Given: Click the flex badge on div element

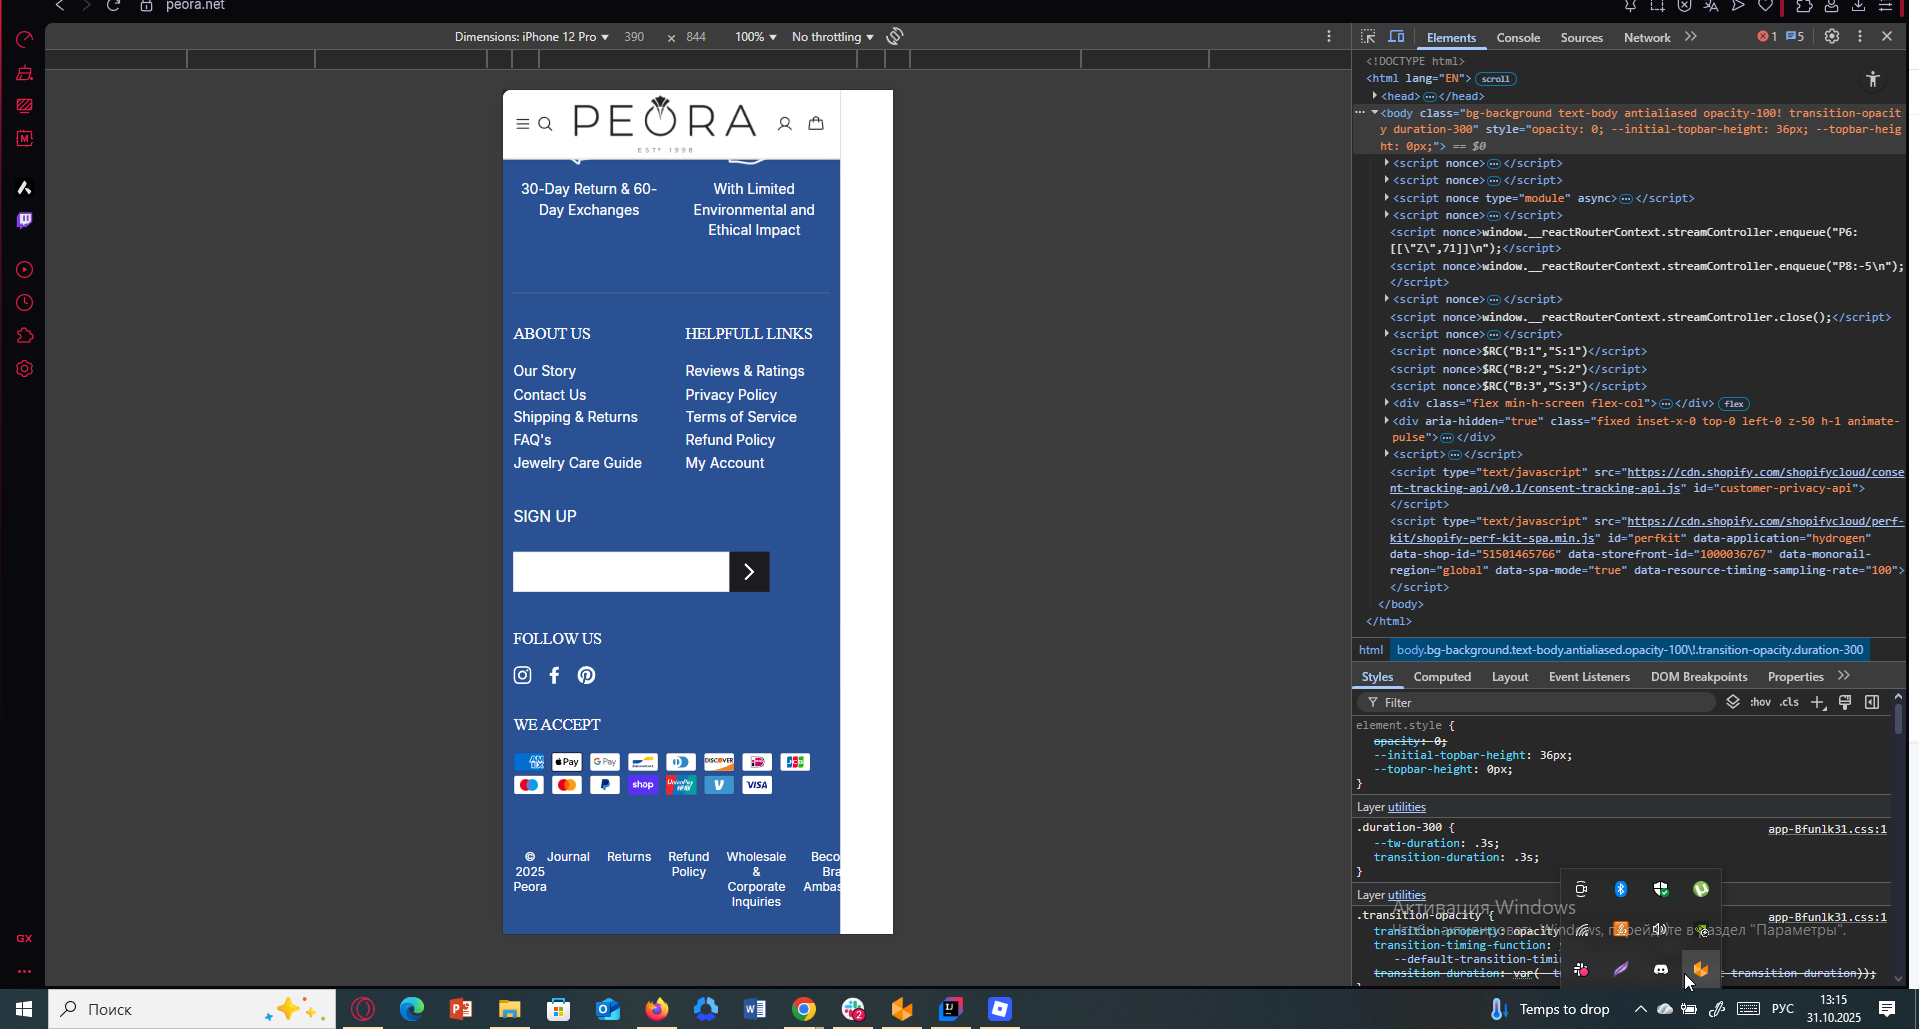Looking at the screenshot, I should point(1734,404).
